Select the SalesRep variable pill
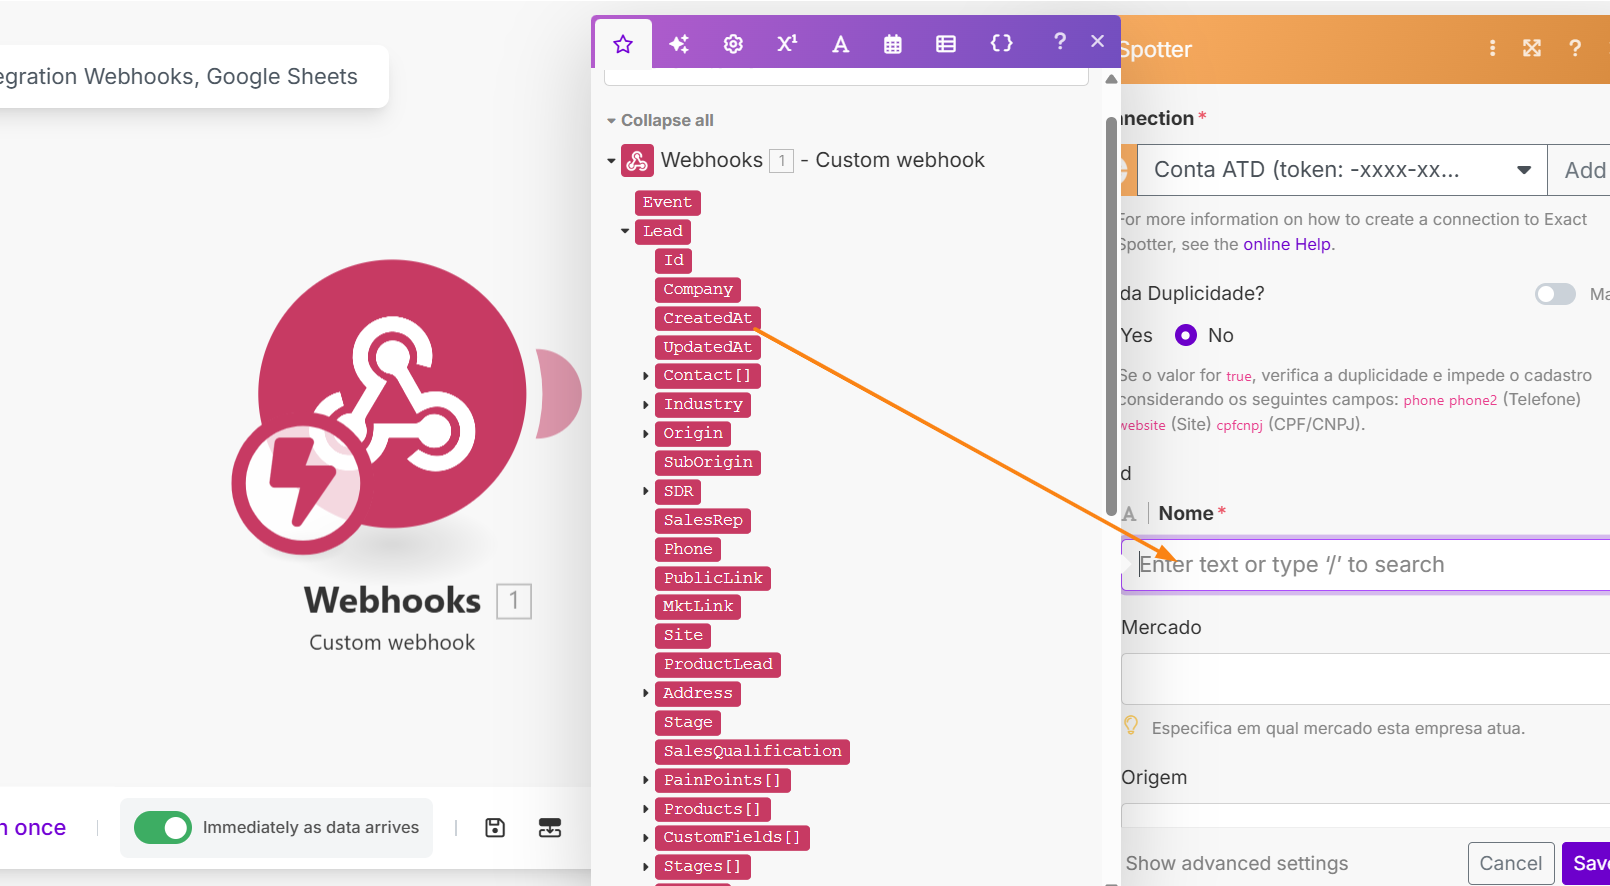 pyautogui.click(x=703, y=521)
